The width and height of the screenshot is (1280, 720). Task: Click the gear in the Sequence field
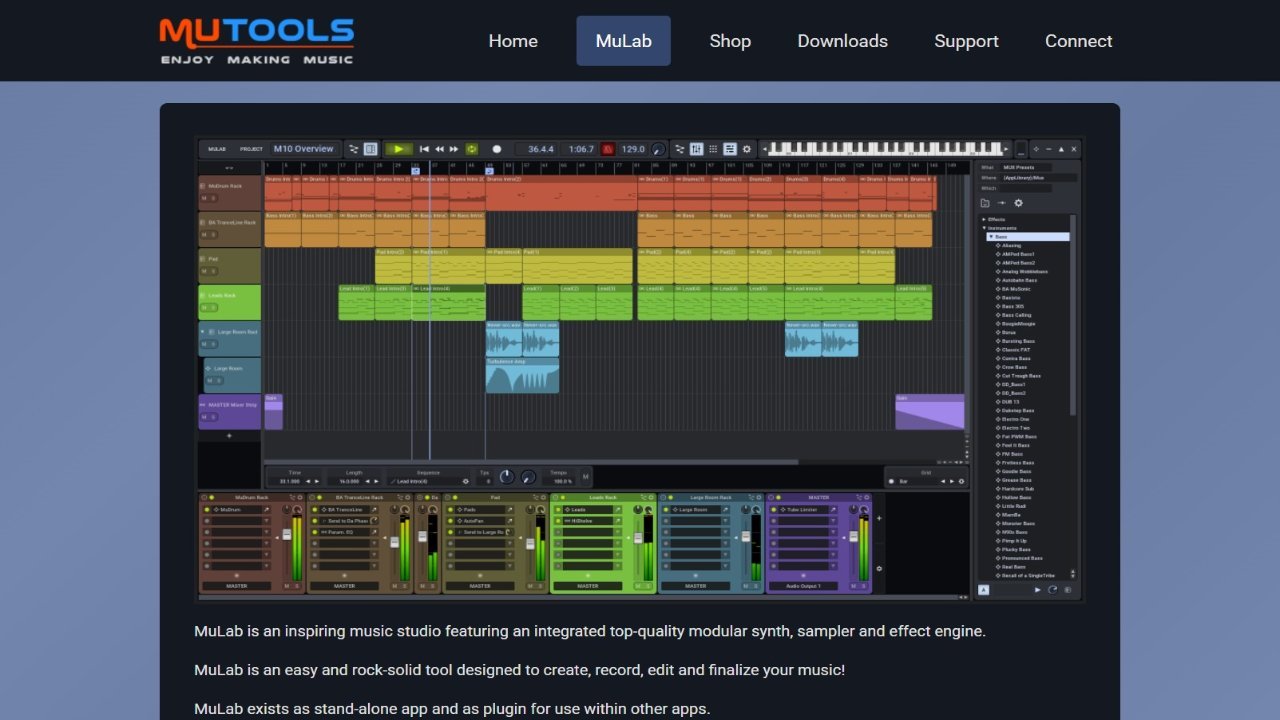point(465,481)
